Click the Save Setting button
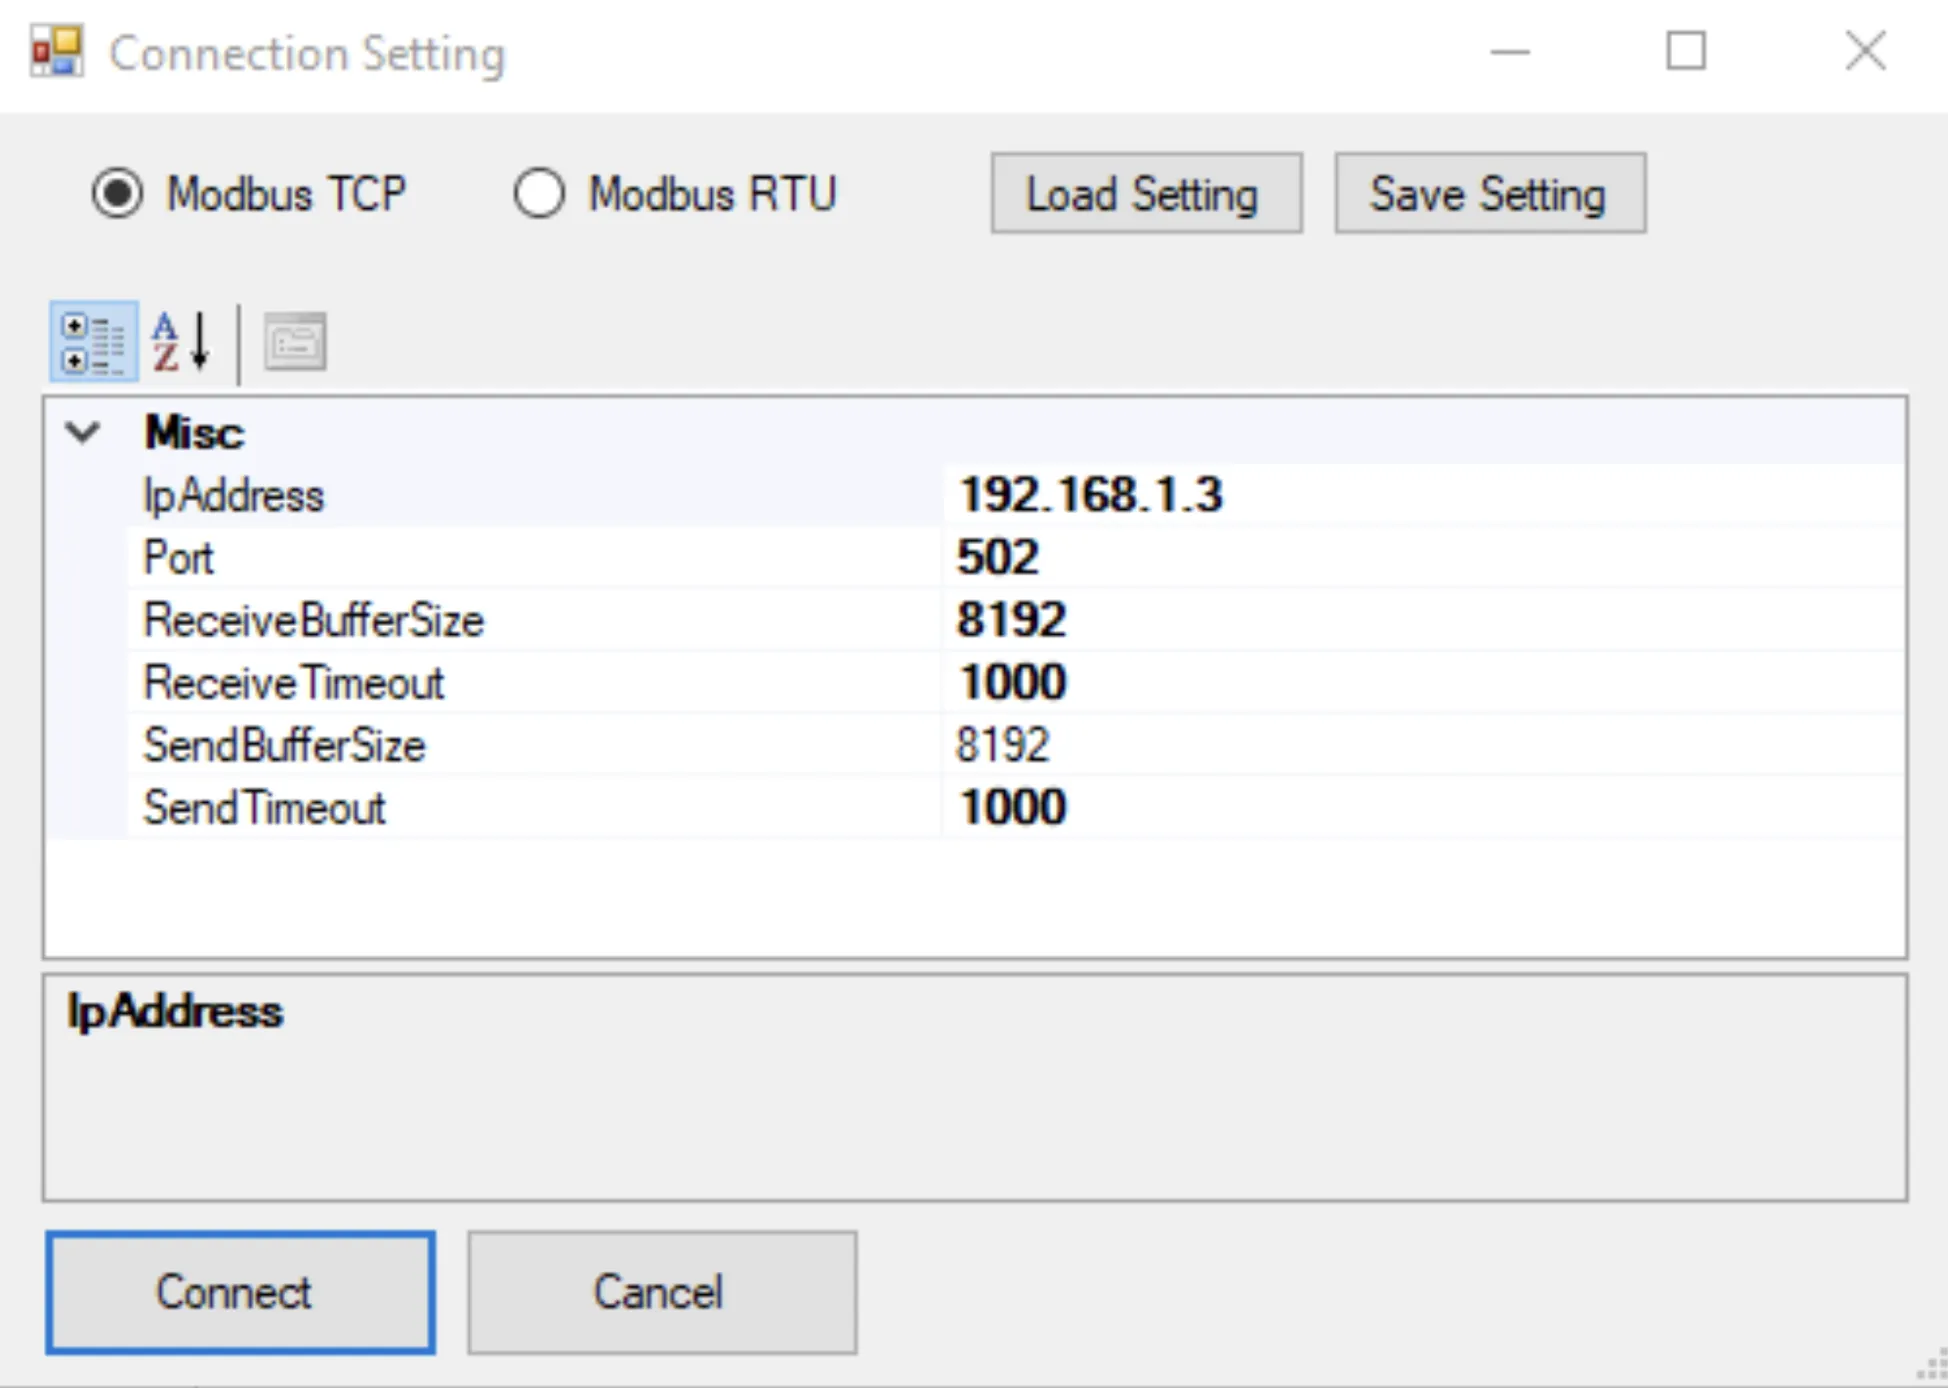This screenshot has width=1948, height=1388. pos(1488,193)
